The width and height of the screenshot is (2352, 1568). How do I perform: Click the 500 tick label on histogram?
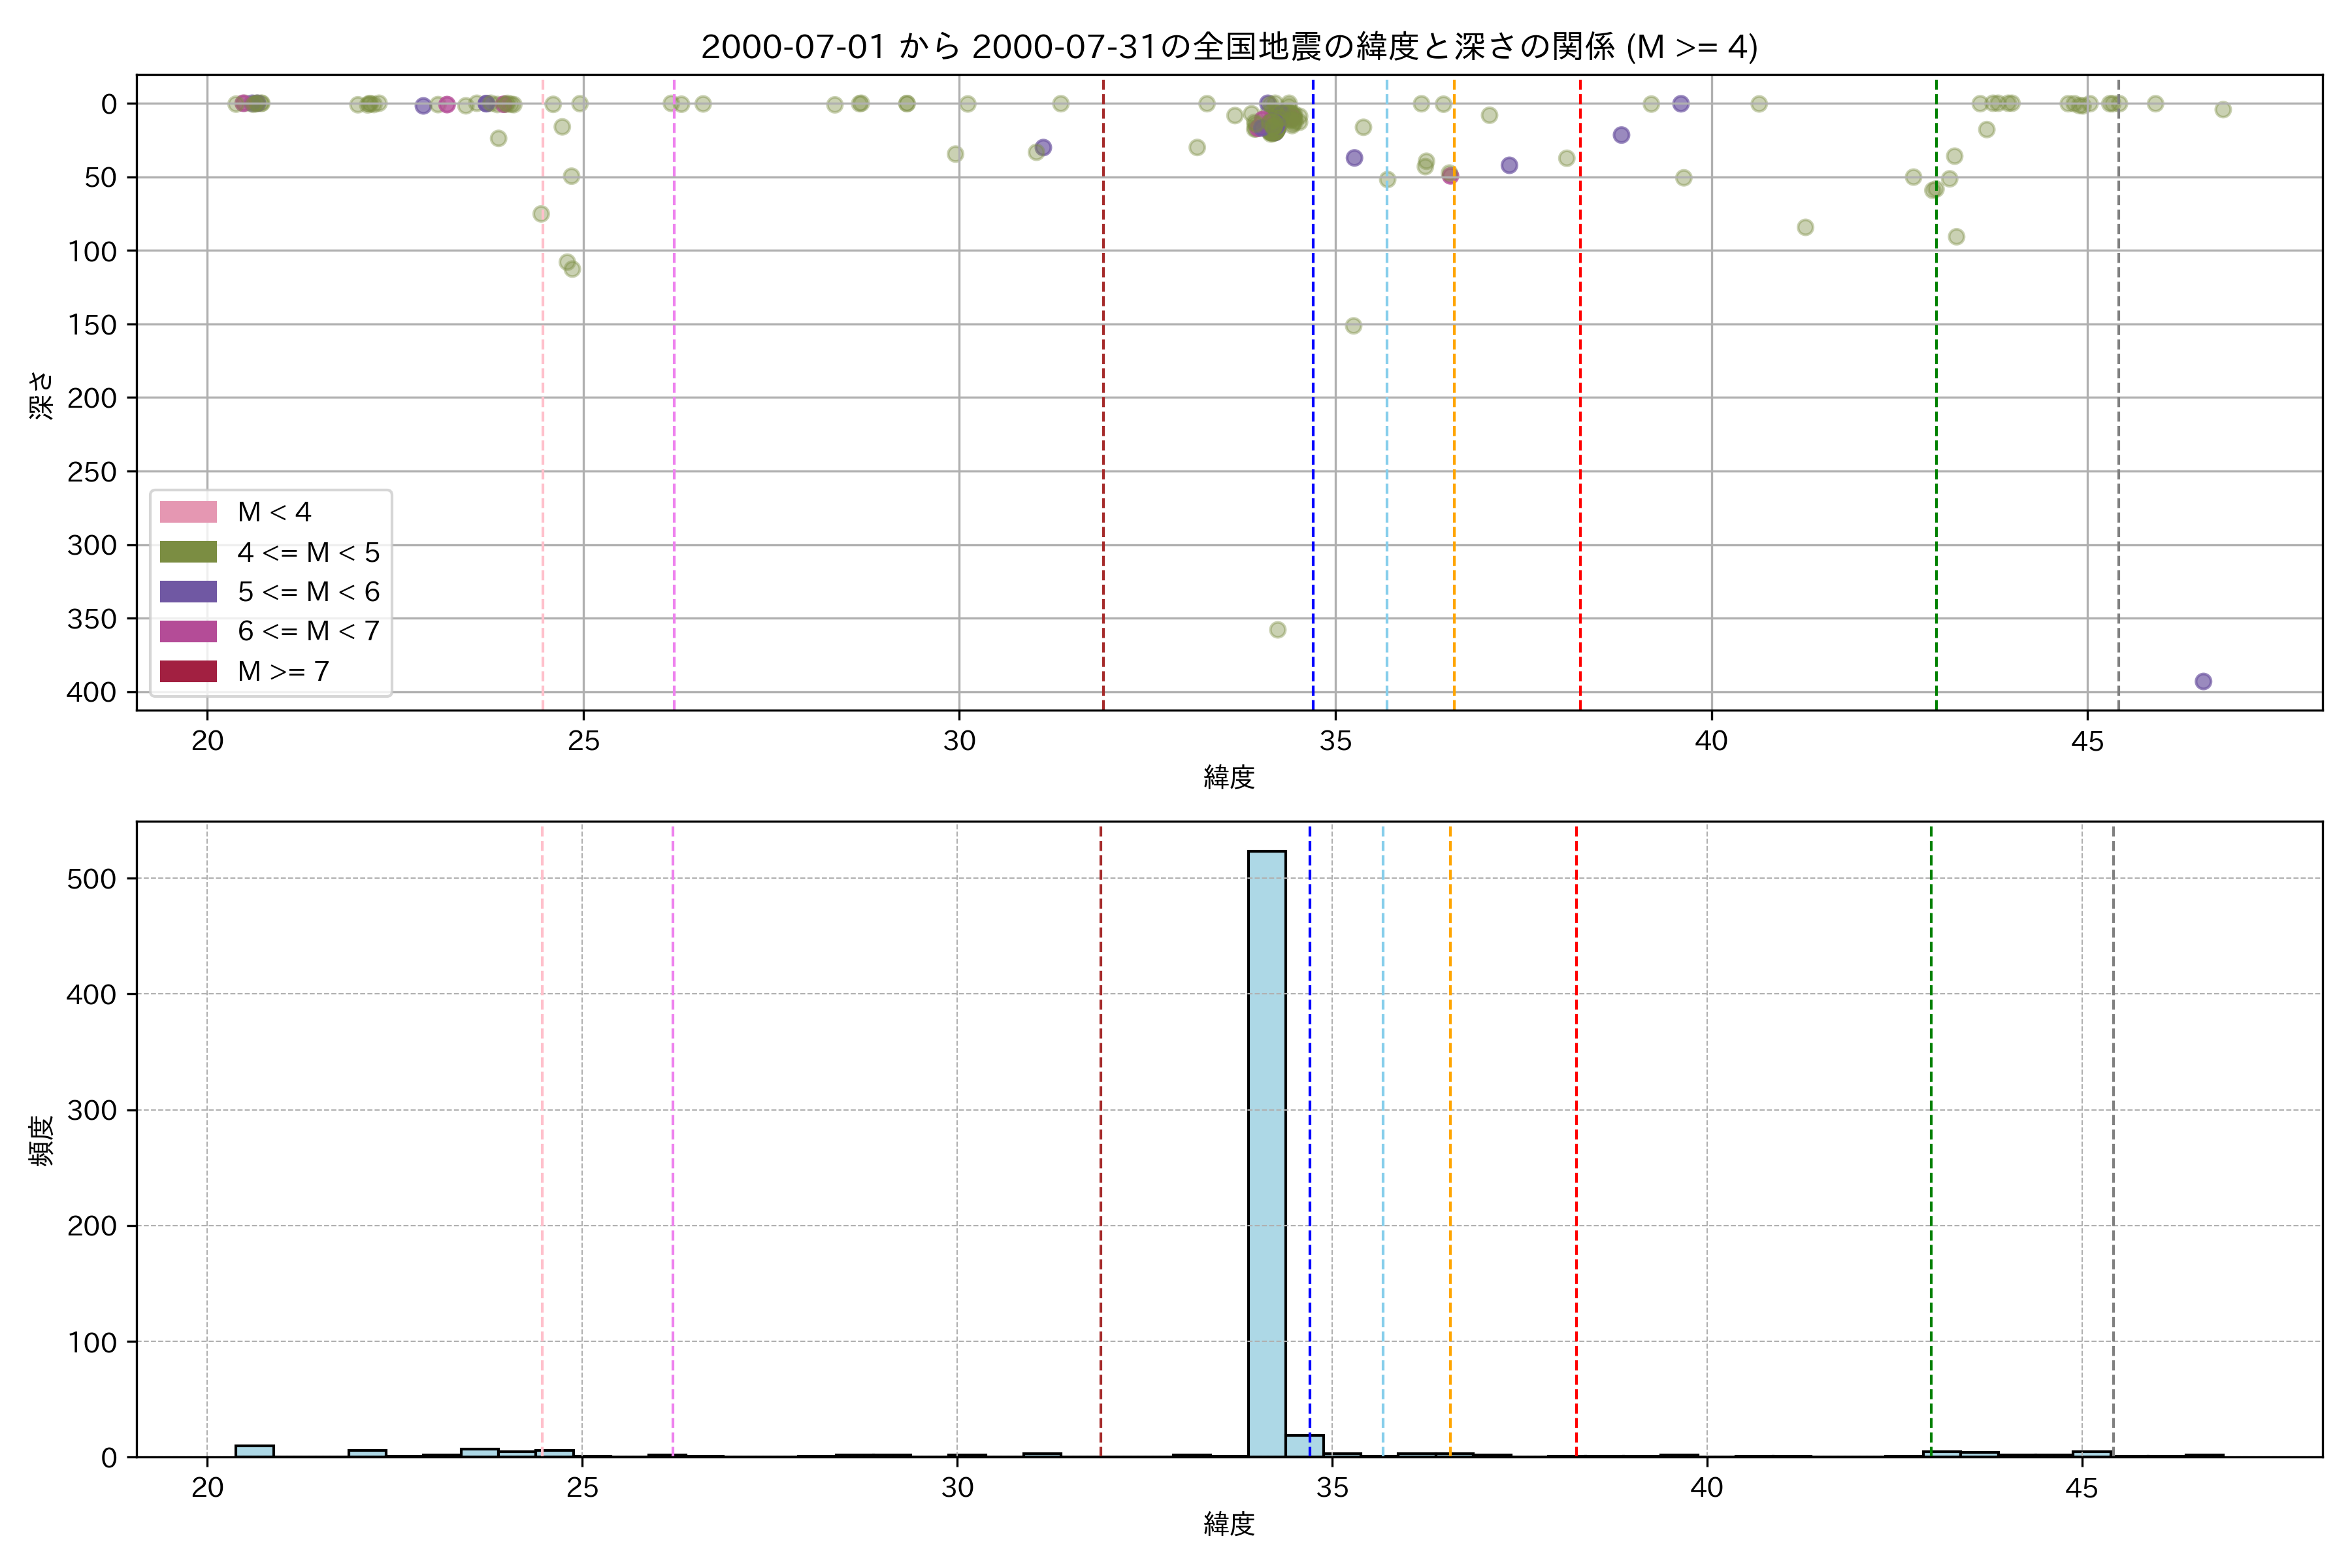[92, 879]
